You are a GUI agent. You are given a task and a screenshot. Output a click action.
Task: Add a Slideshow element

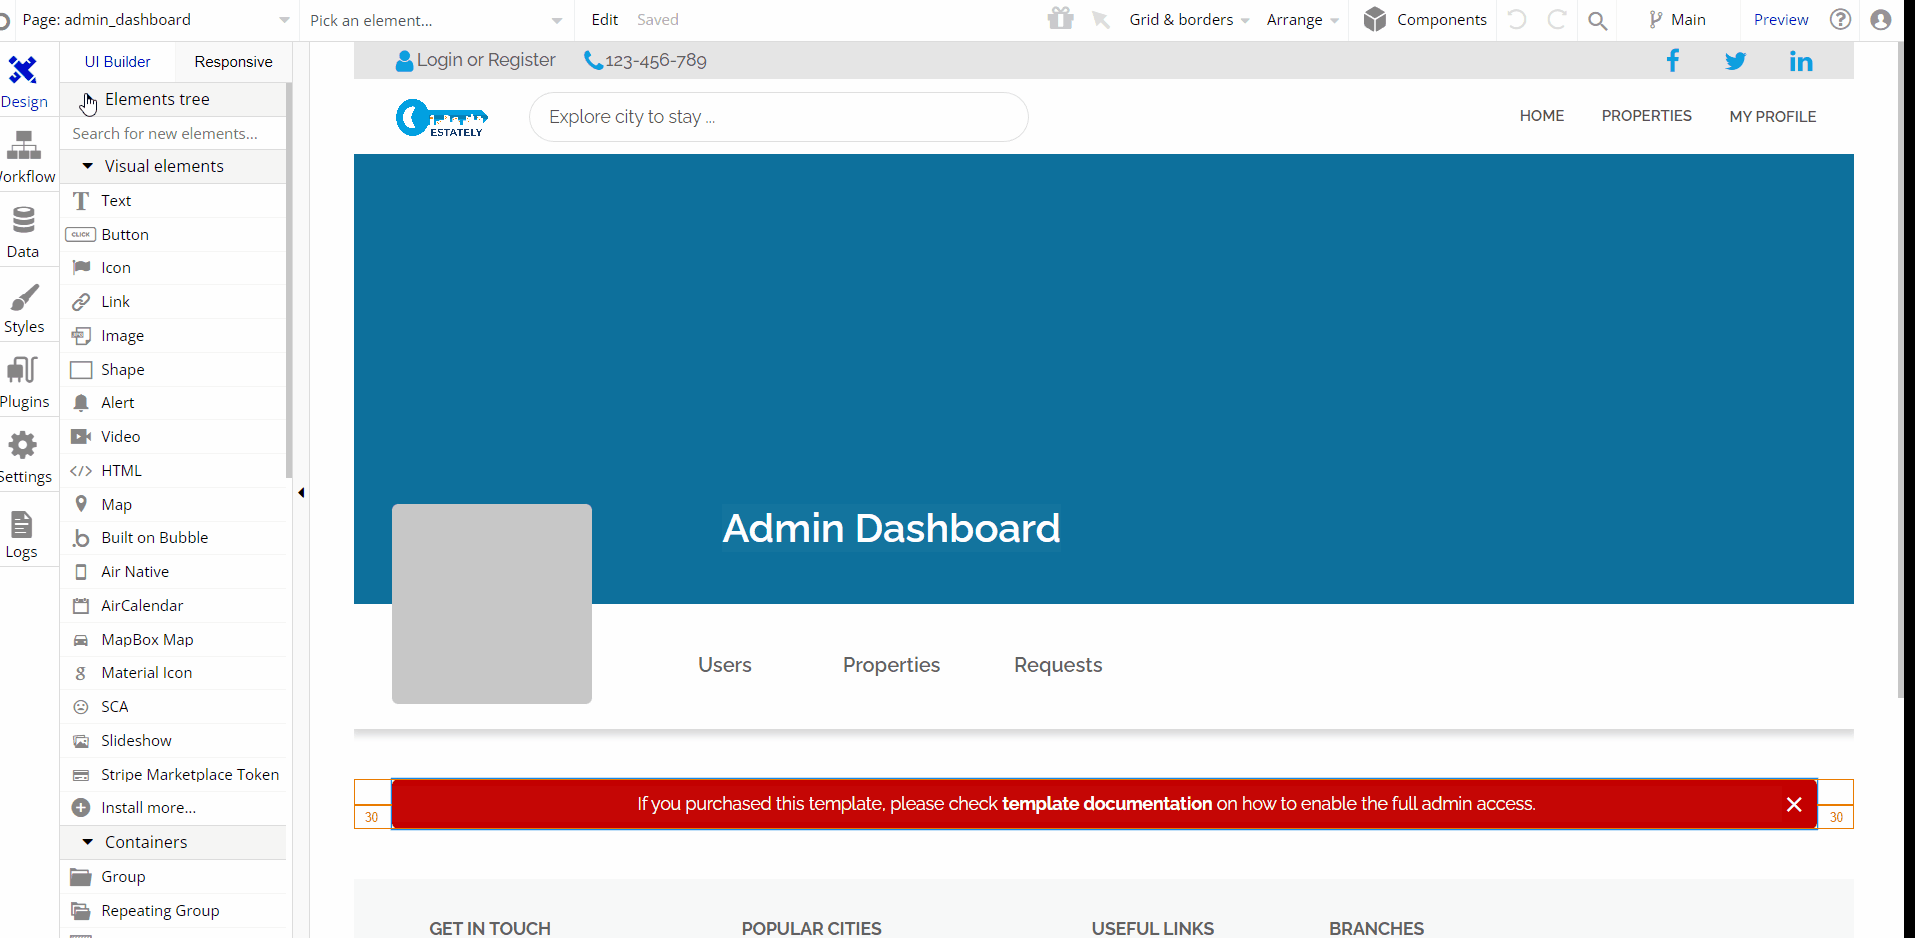(x=174, y=740)
